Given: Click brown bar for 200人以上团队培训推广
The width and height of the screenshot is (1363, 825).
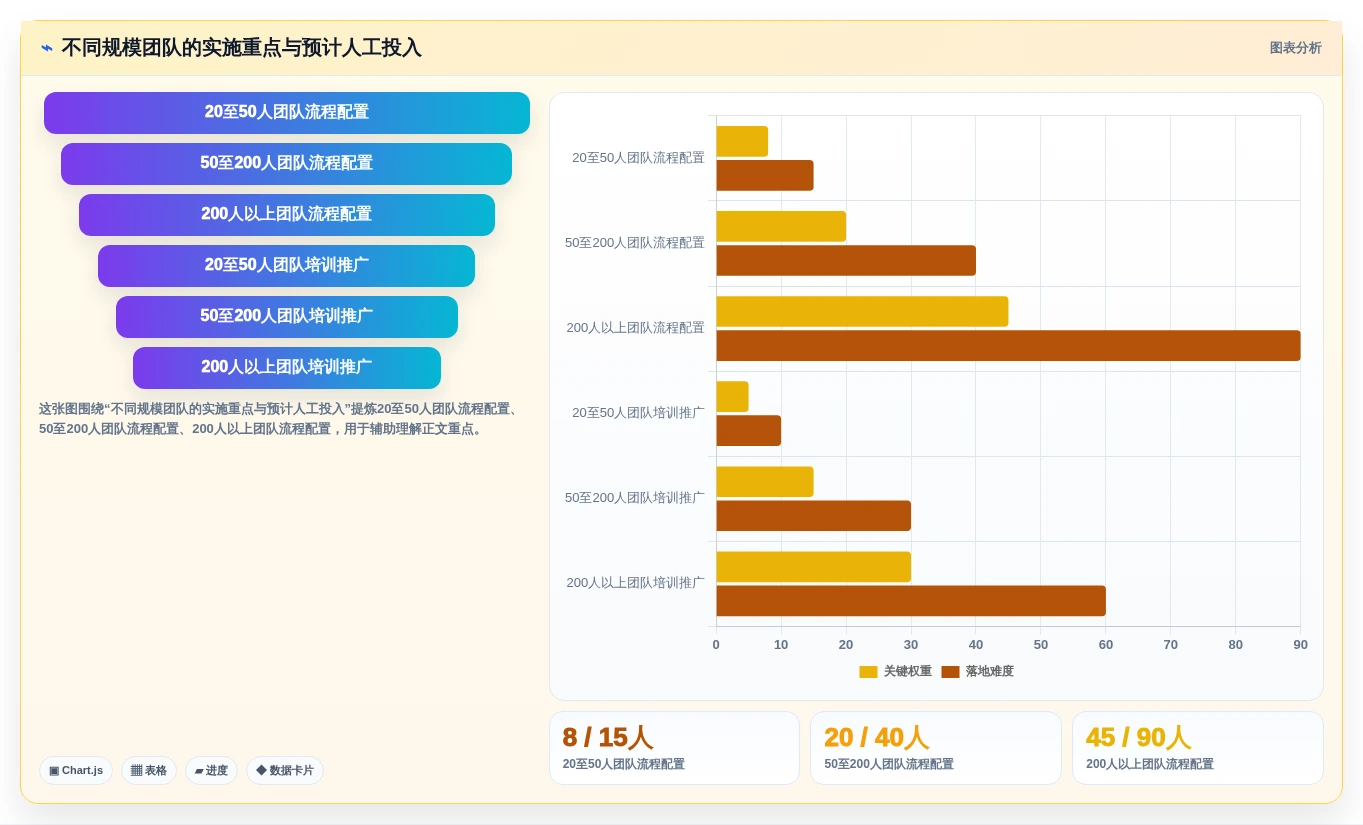Looking at the screenshot, I should pos(911,600).
